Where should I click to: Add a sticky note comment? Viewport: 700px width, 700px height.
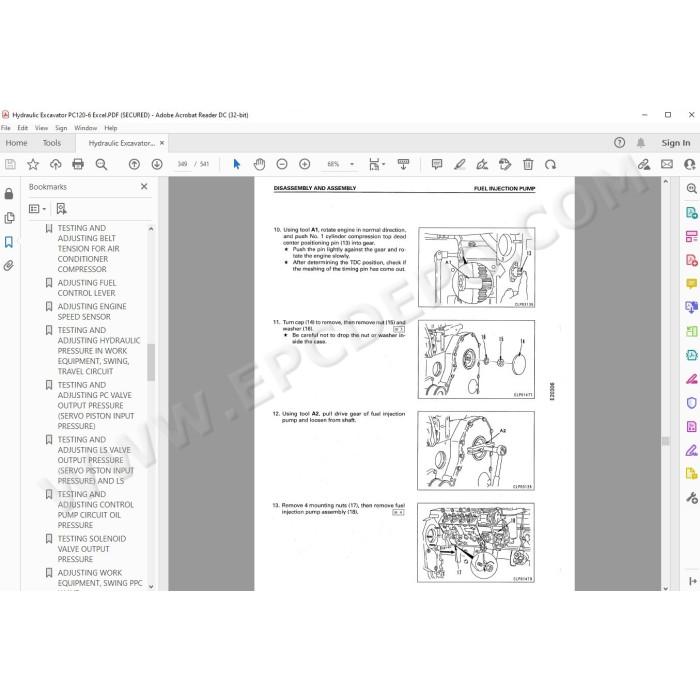click(x=437, y=164)
